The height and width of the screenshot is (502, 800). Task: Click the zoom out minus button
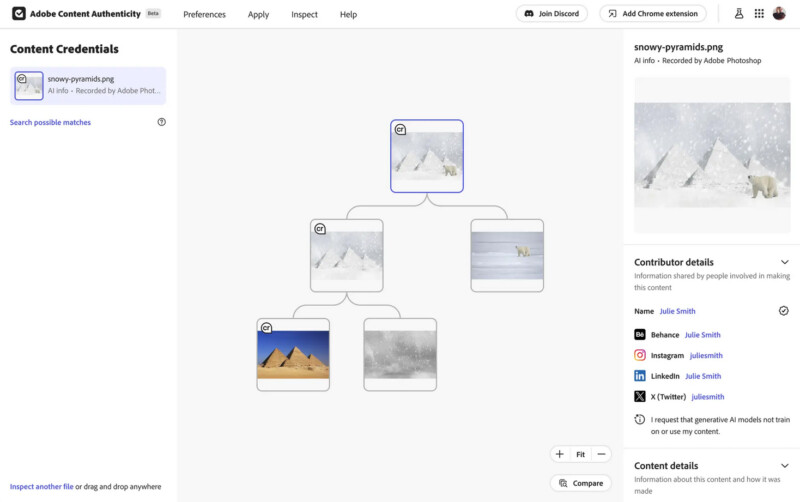(x=601, y=454)
